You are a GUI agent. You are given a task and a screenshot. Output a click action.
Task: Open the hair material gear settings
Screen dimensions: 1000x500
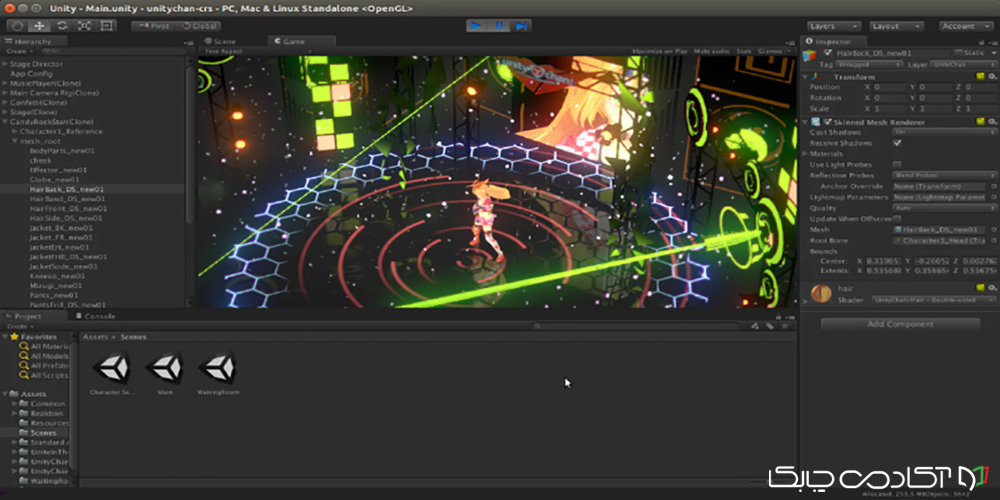[992, 289]
